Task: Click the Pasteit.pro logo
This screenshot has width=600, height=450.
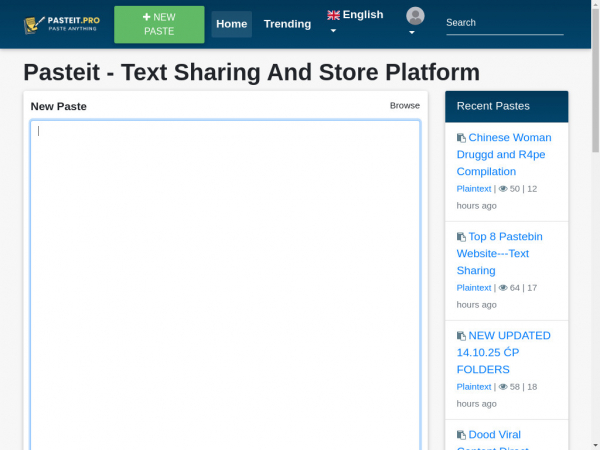Action: pos(61,23)
